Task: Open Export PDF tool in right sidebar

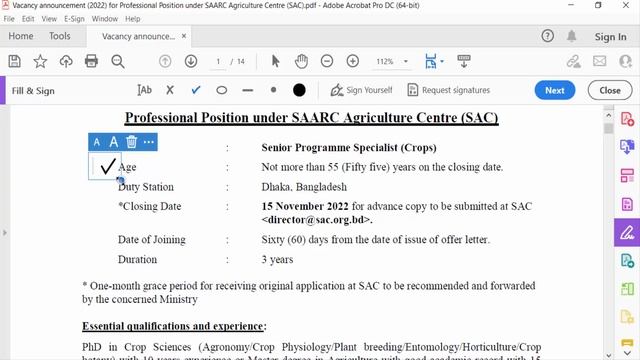Action: click(x=627, y=146)
